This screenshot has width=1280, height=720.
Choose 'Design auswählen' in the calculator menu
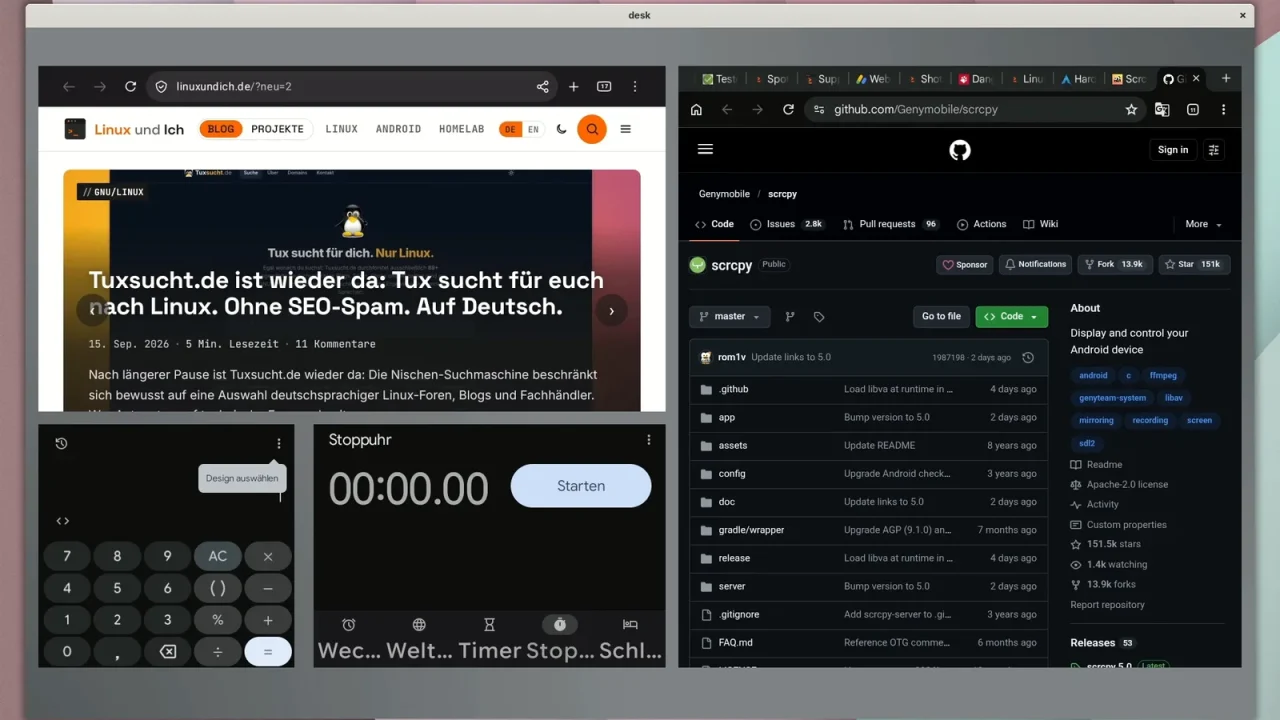242,478
